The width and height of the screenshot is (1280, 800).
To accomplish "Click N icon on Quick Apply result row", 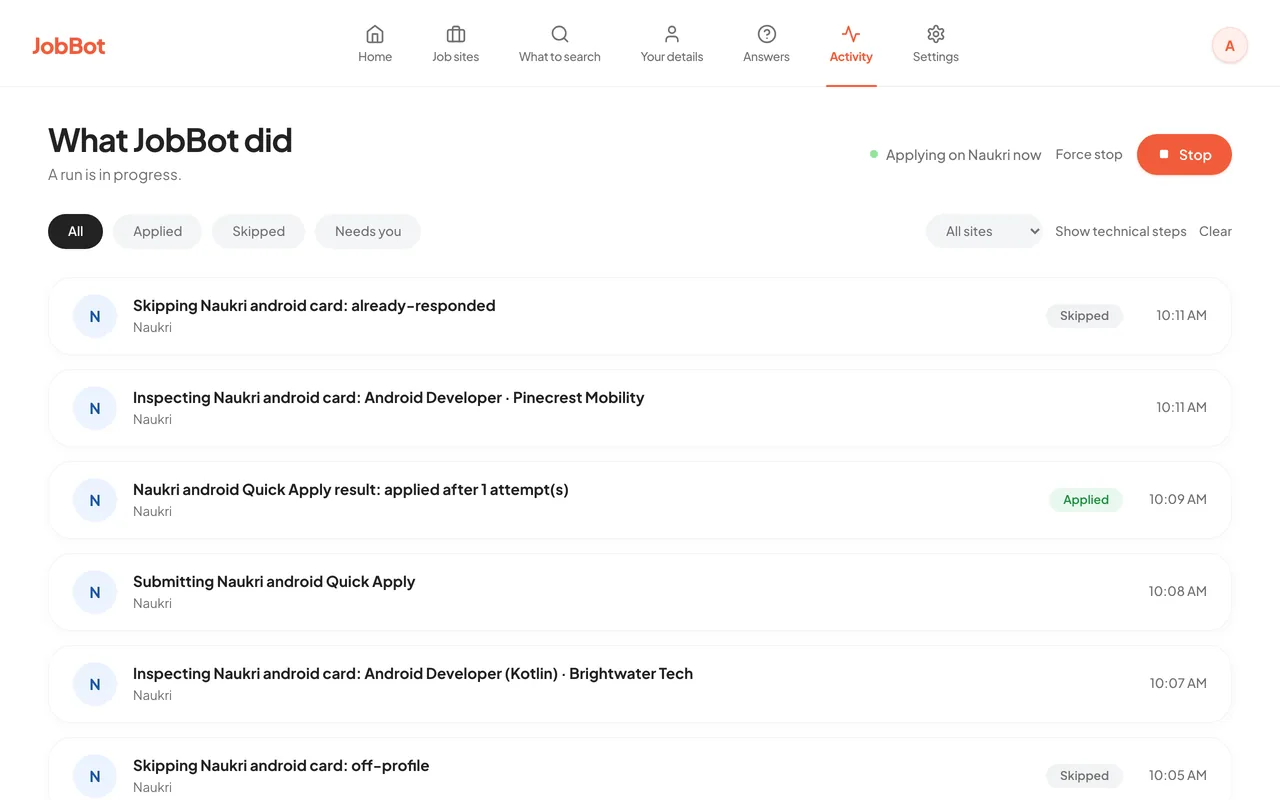I will click(x=95, y=500).
